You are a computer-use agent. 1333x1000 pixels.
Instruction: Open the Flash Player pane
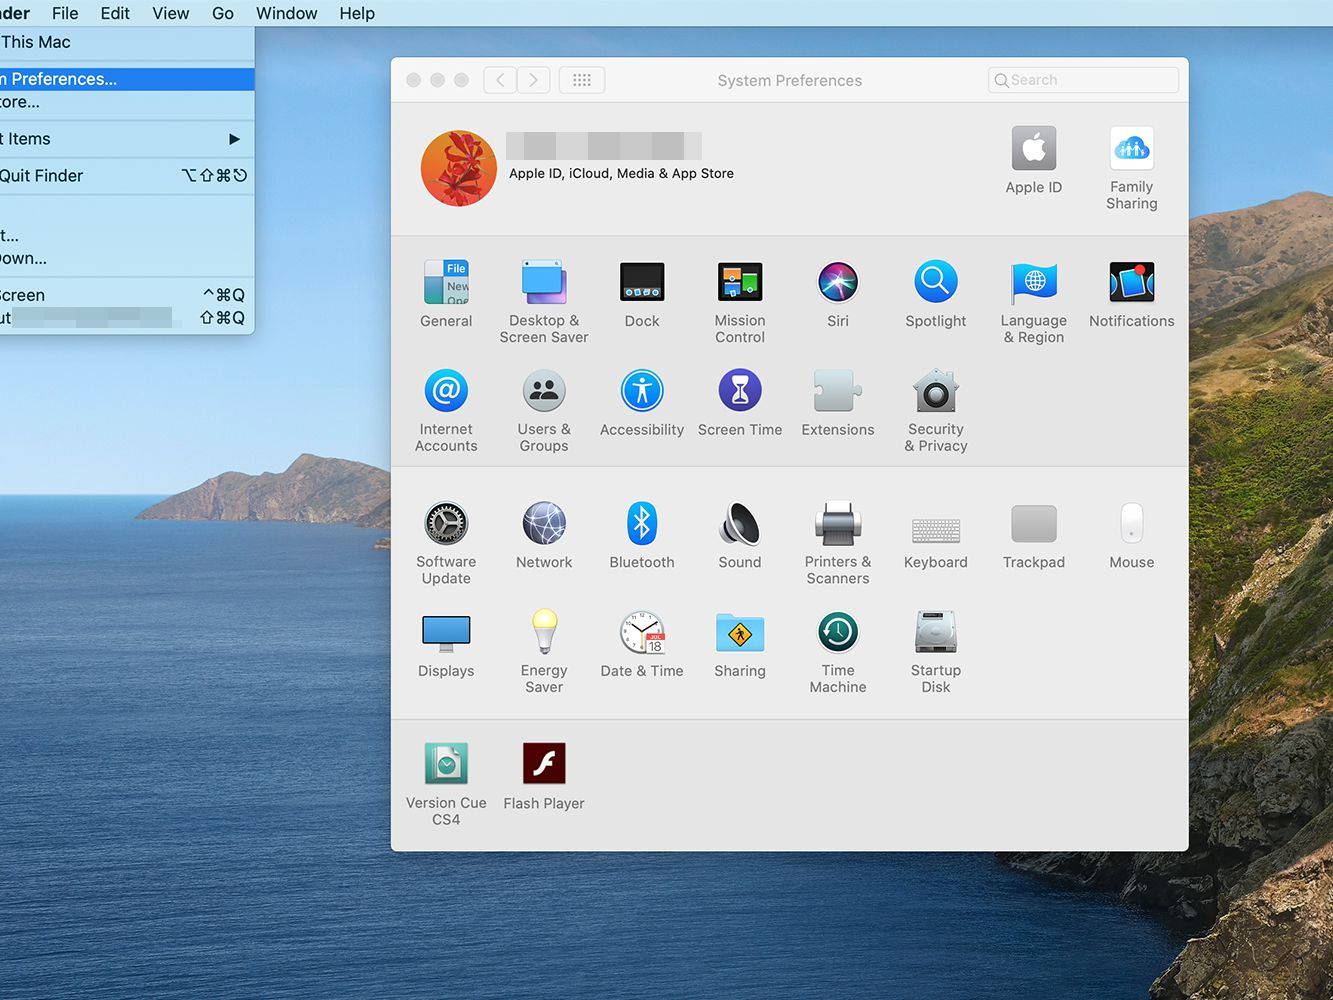[543, 765]
